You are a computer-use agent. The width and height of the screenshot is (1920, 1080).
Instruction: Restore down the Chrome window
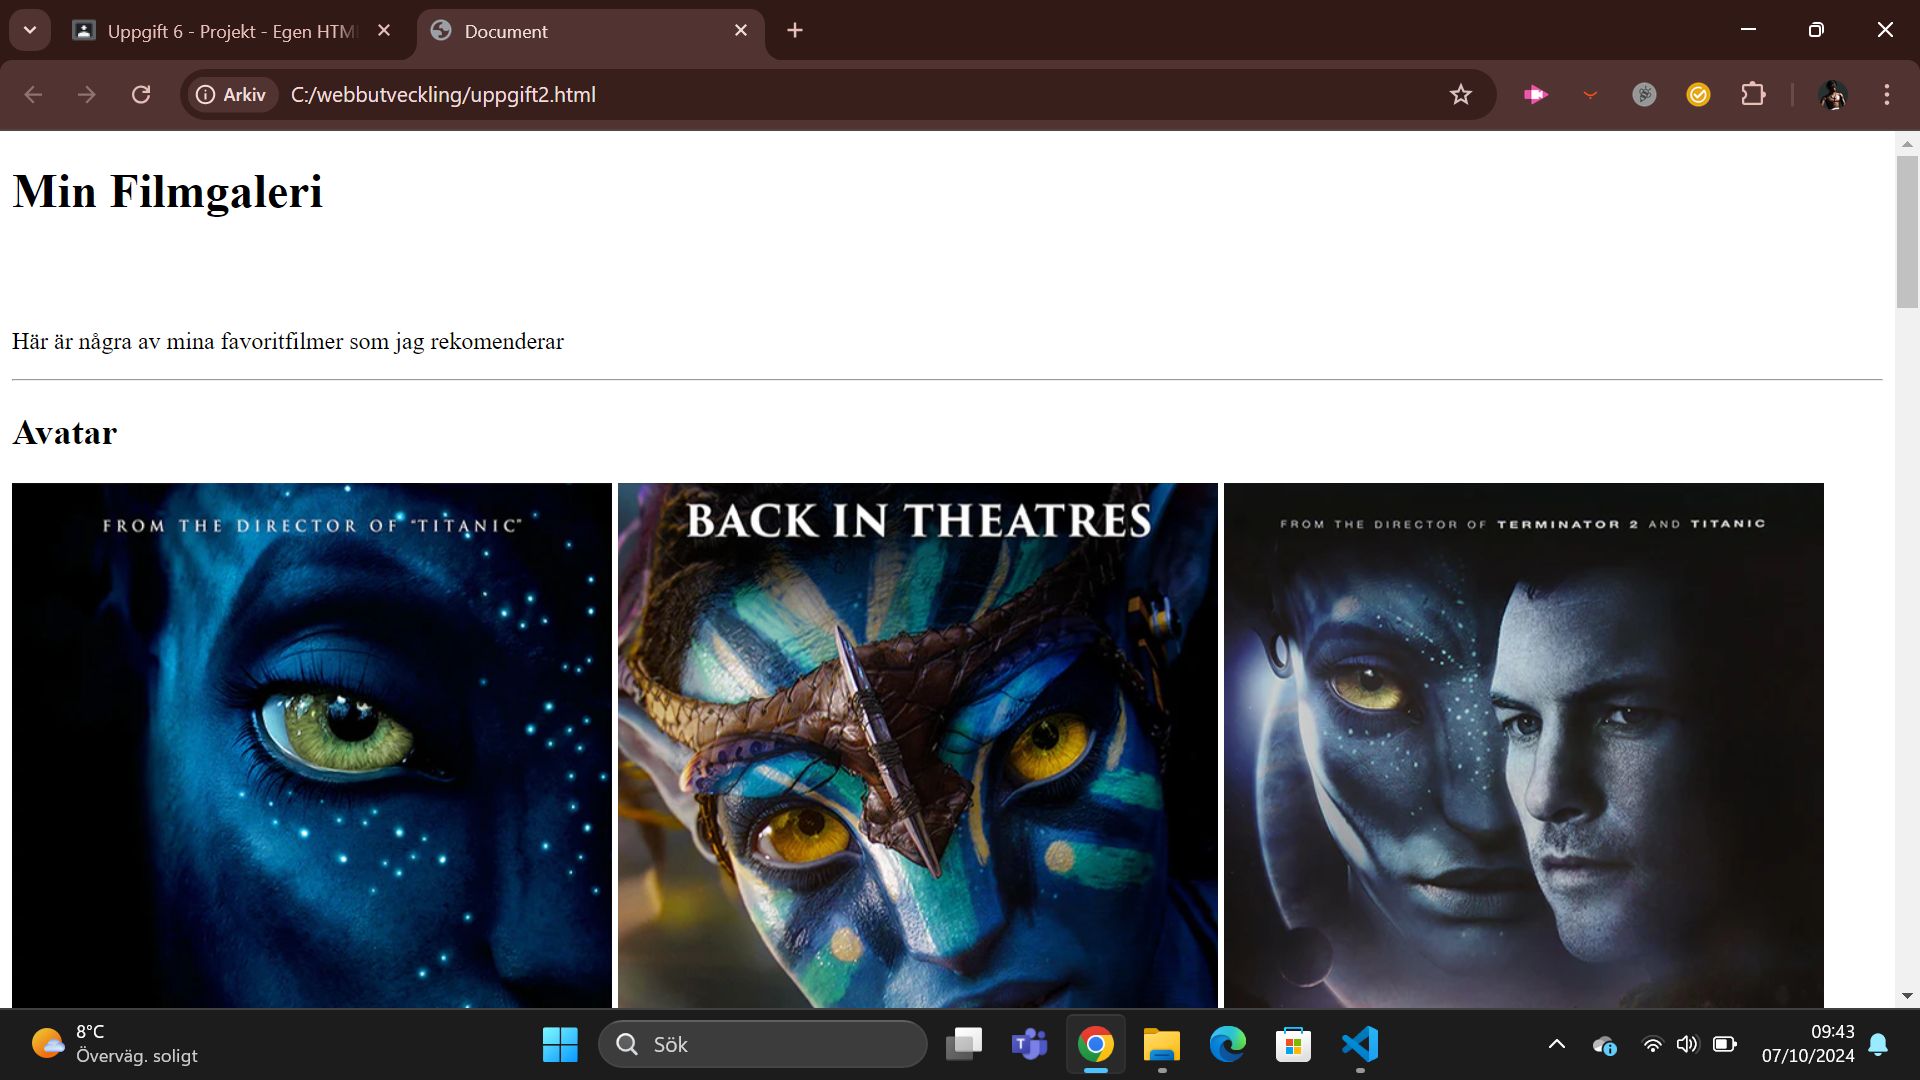pyautogui.click(x=1817, y=30)
